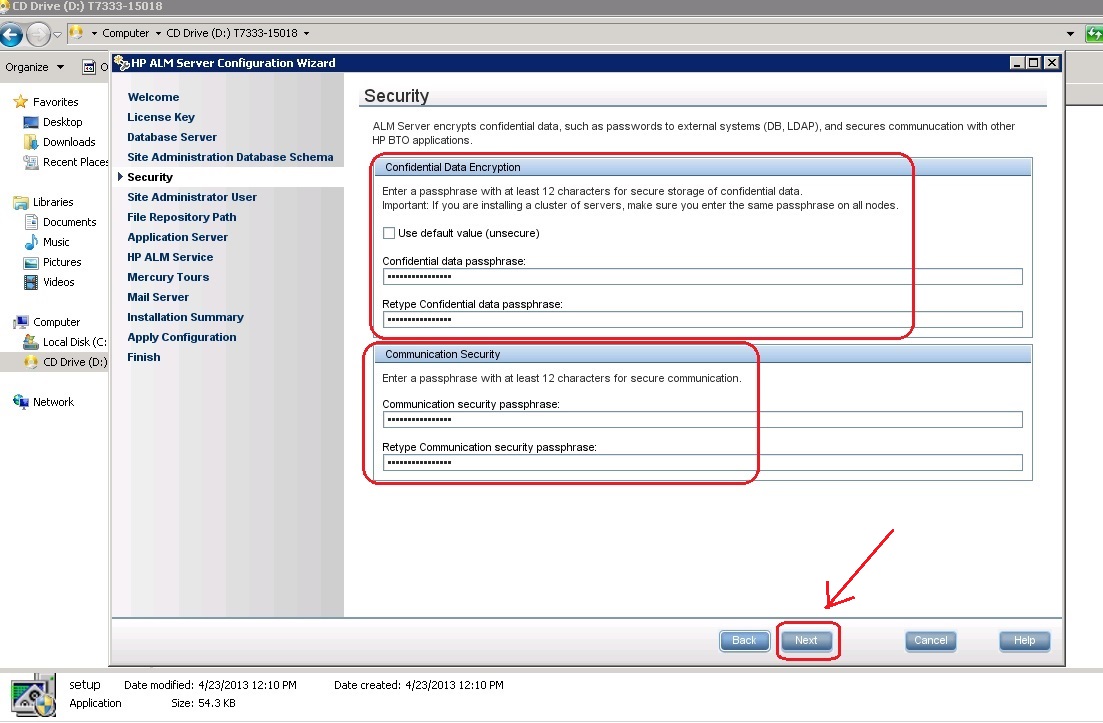The image size is (1103, 723).
Task: Click the Favorites star icon
Action: [x=20, y=102]
